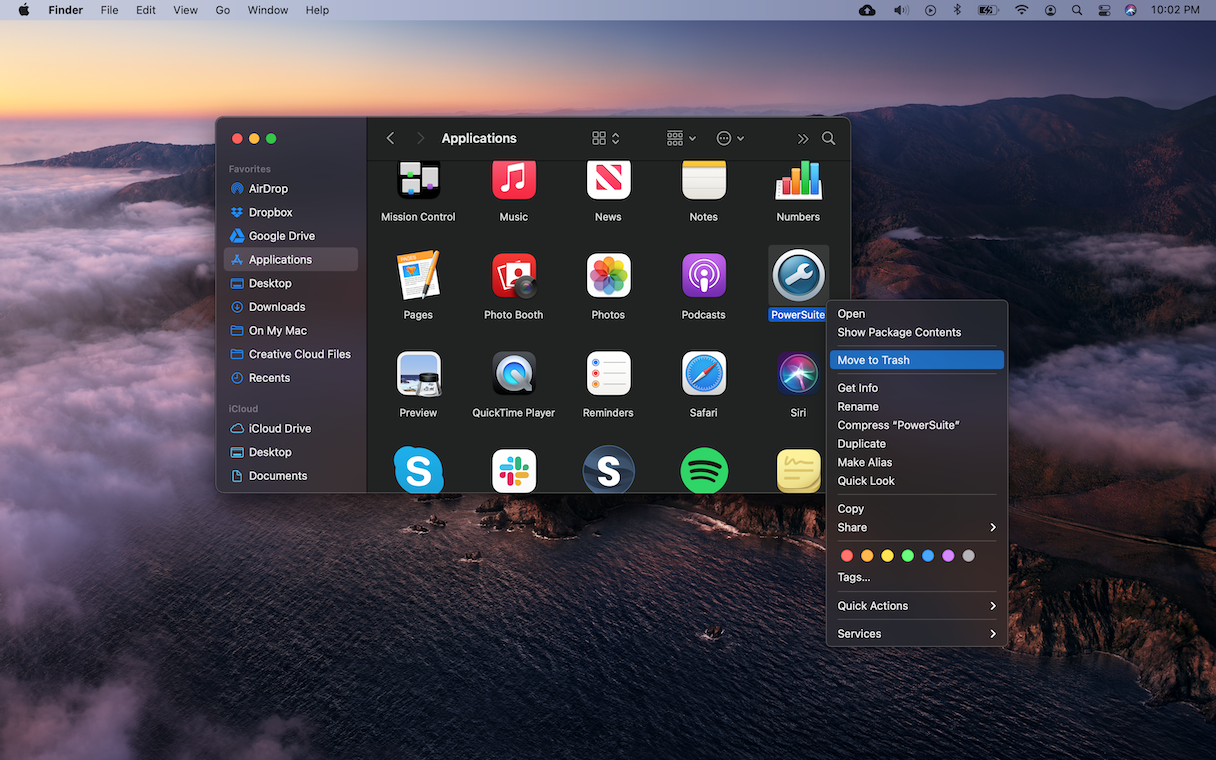Viewport: 1216px width, 760px height.
Task: Expand the Services submenu
Action: 917,634
